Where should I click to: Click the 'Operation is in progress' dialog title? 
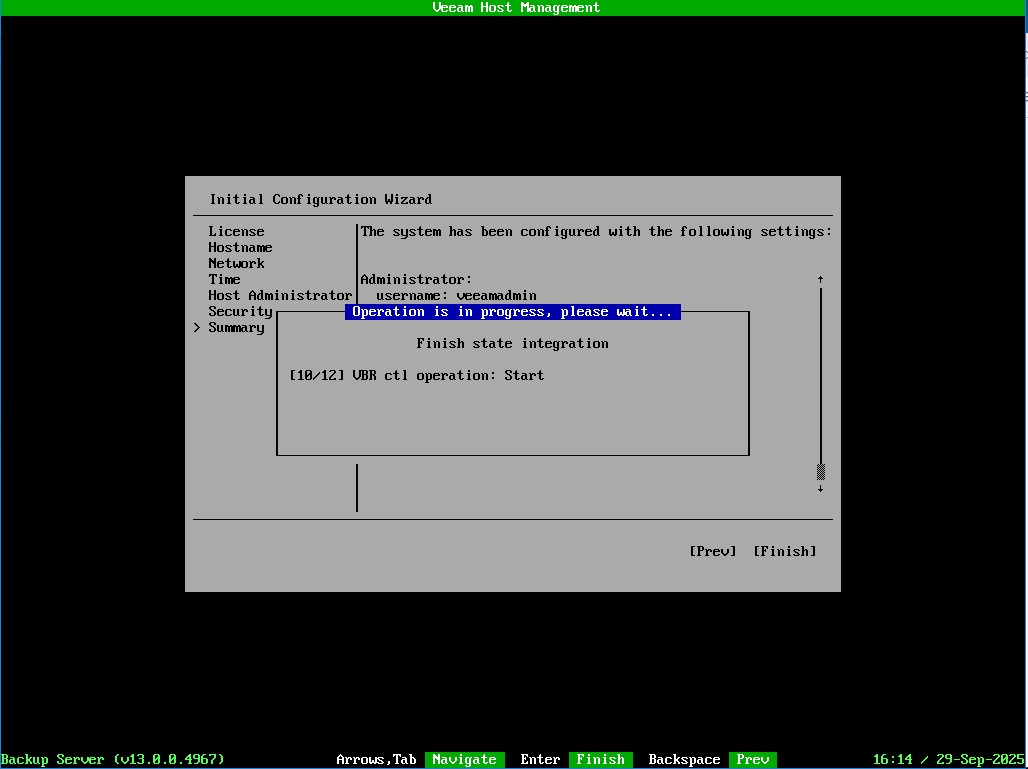(x=512, y=312)
